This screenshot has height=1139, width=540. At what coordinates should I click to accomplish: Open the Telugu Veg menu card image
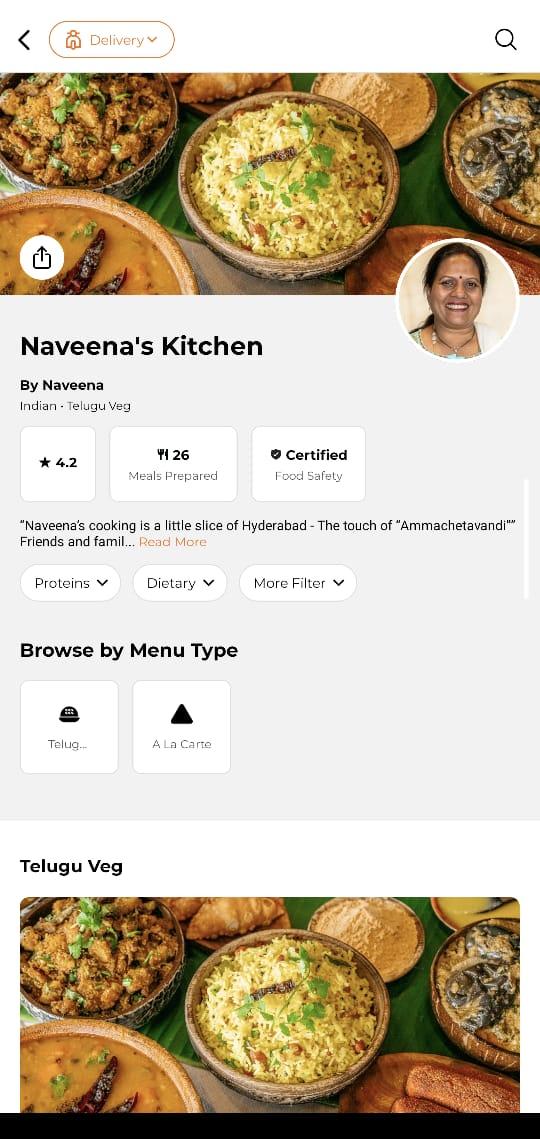[x=270, y=1005]
